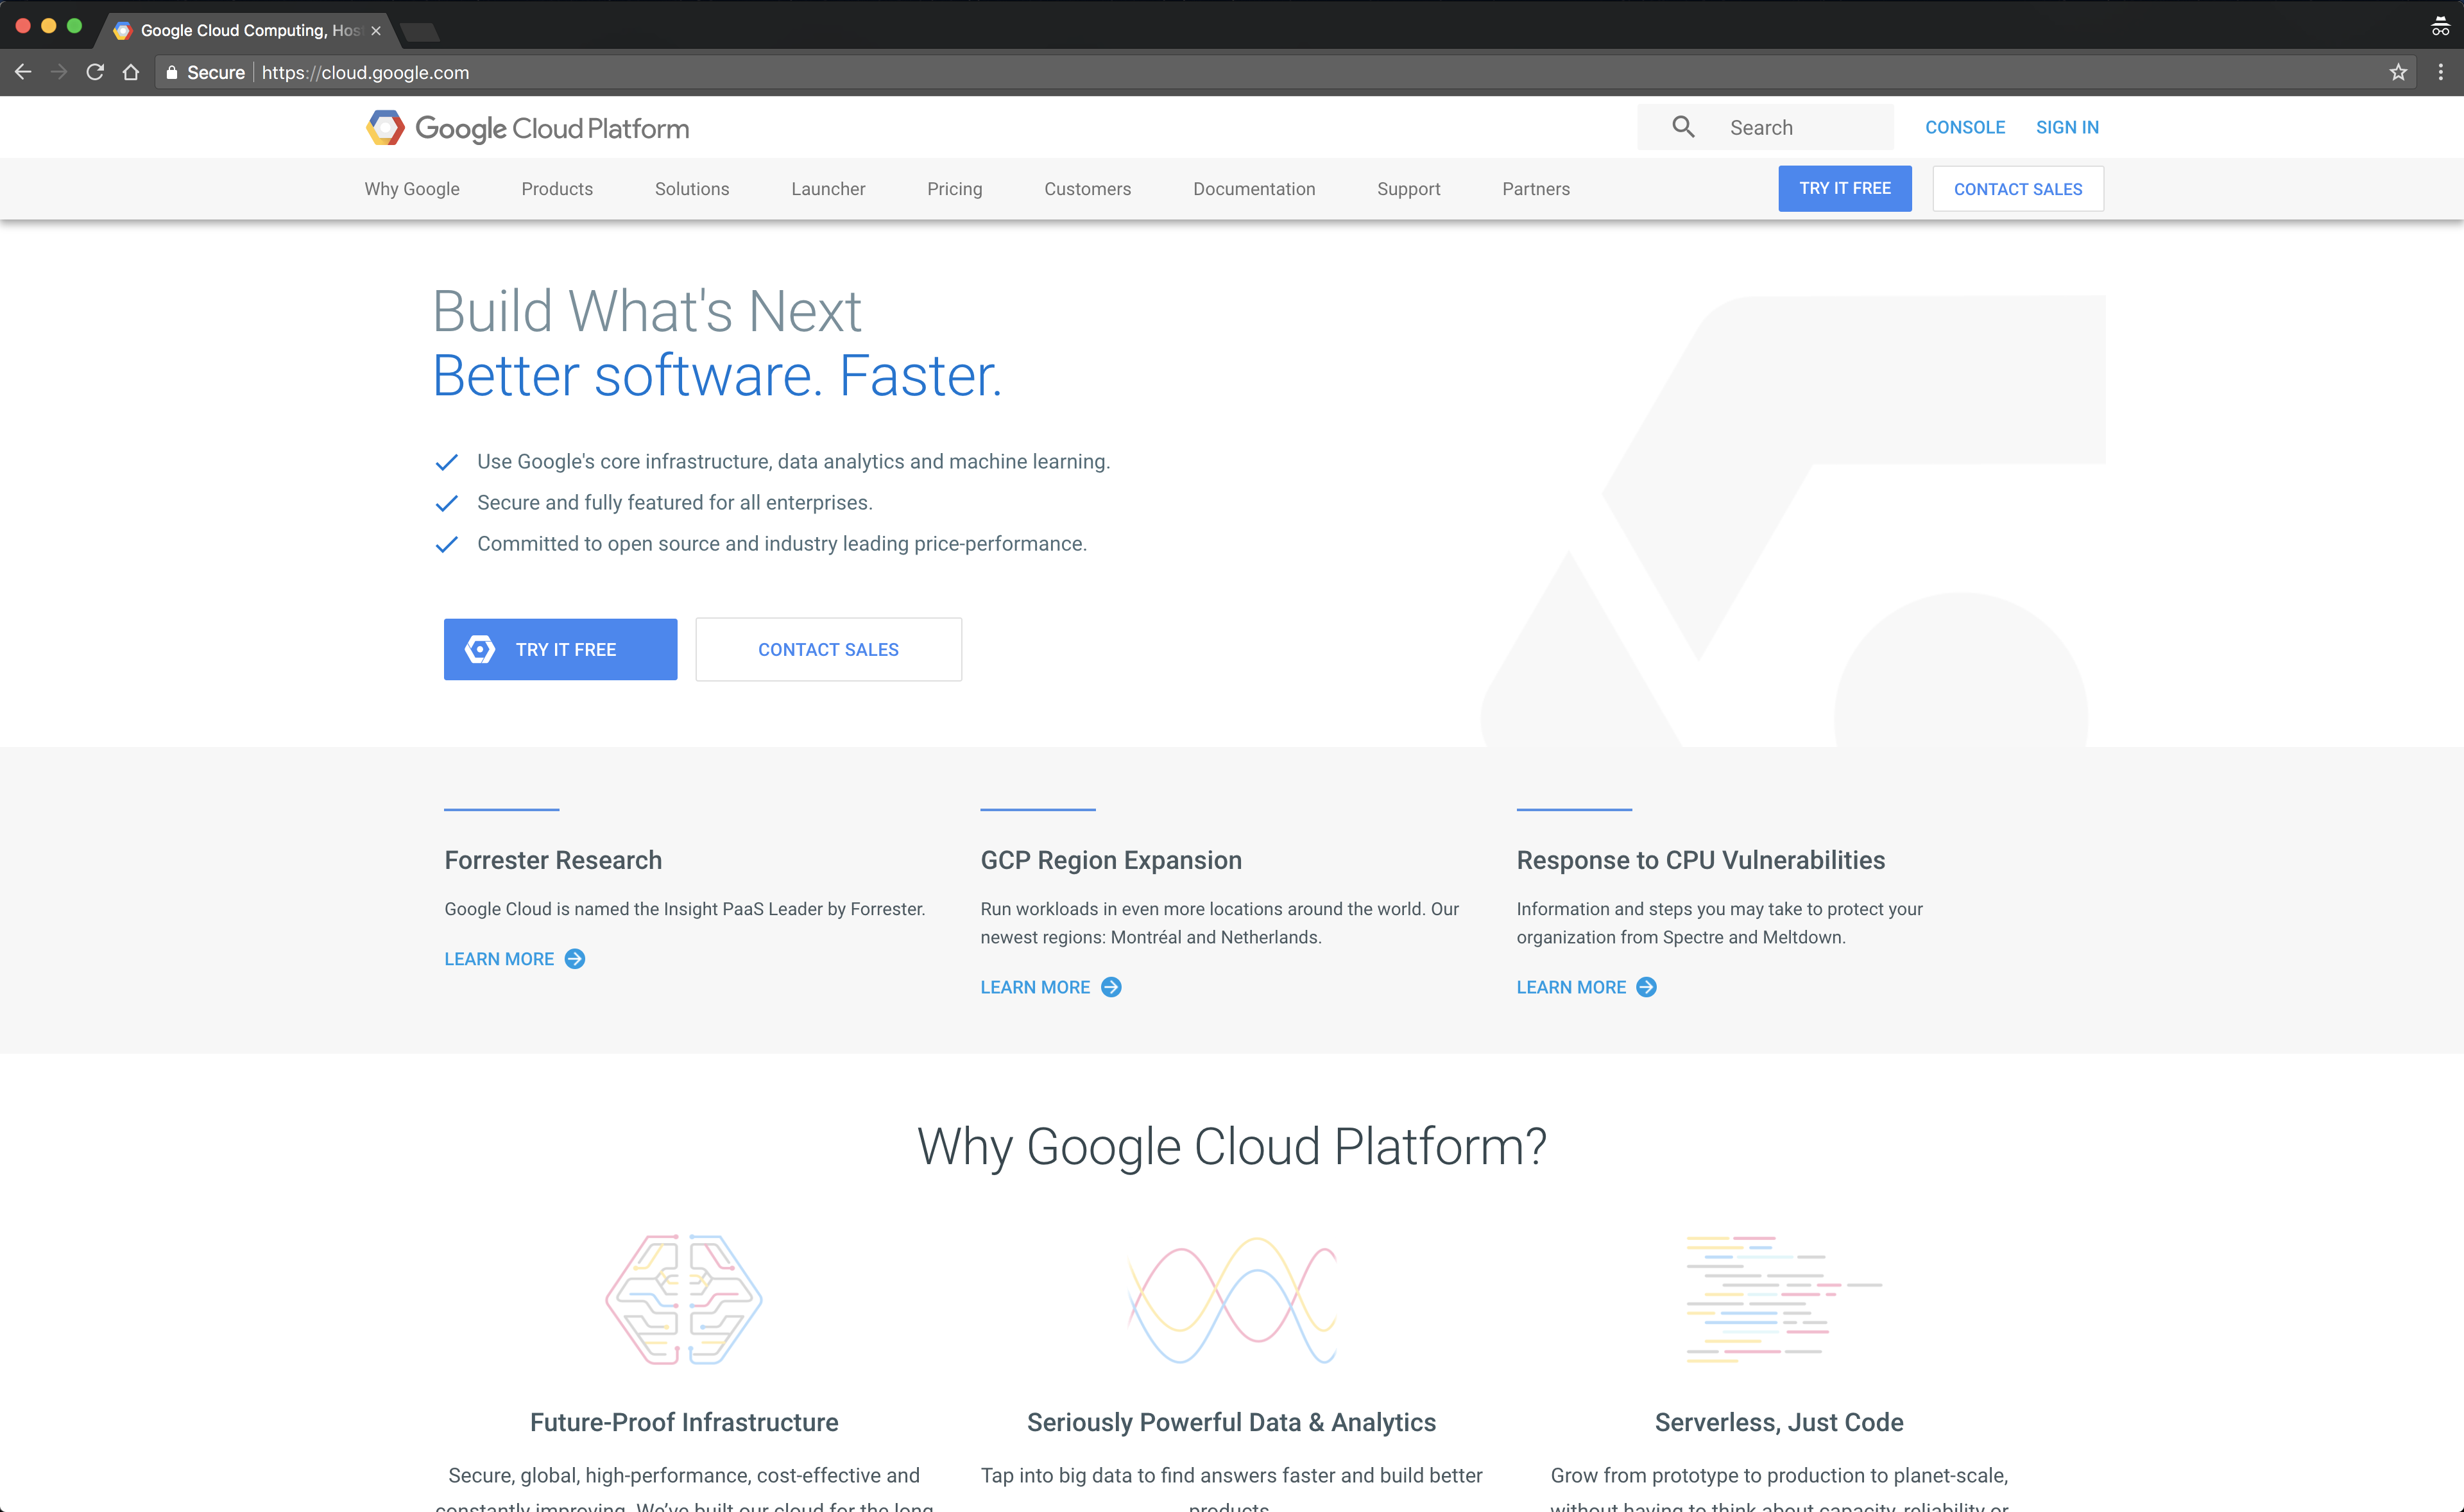Click the CONSOLE link in header
The image size is (2464, 1512).
(1965, 127)
